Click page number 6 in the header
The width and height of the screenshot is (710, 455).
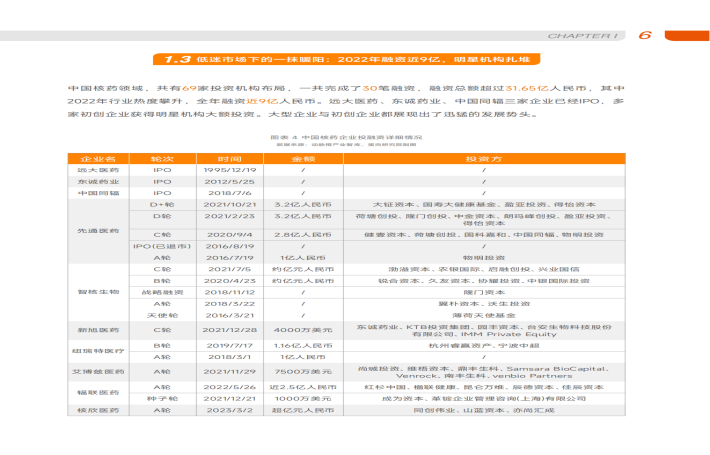coord(645,35)
